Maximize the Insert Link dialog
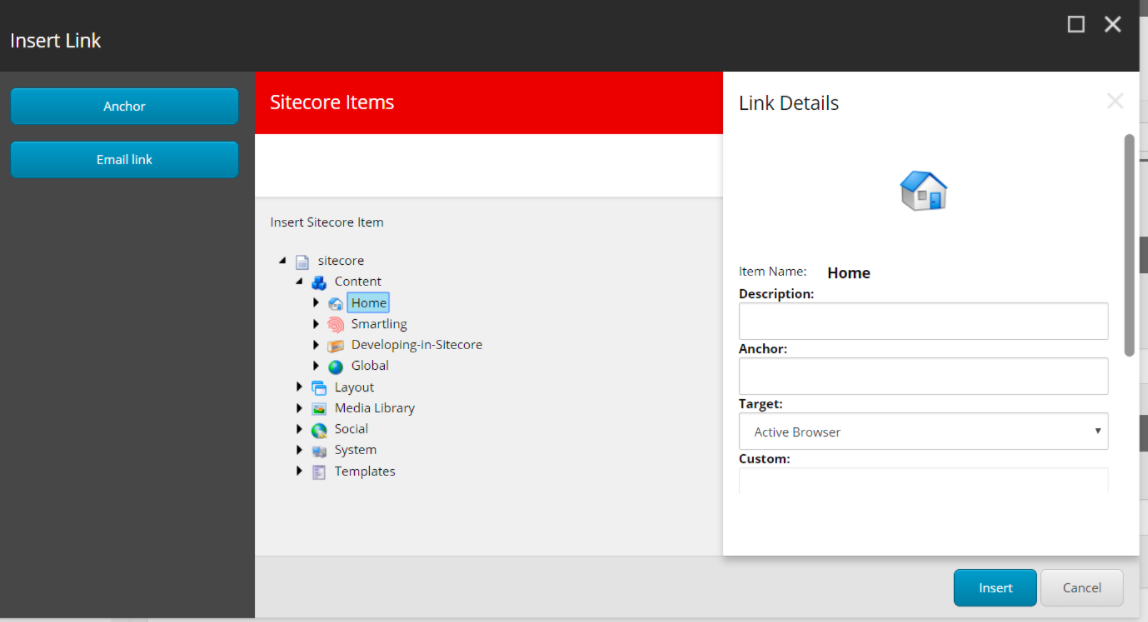 pos(1076,24)
